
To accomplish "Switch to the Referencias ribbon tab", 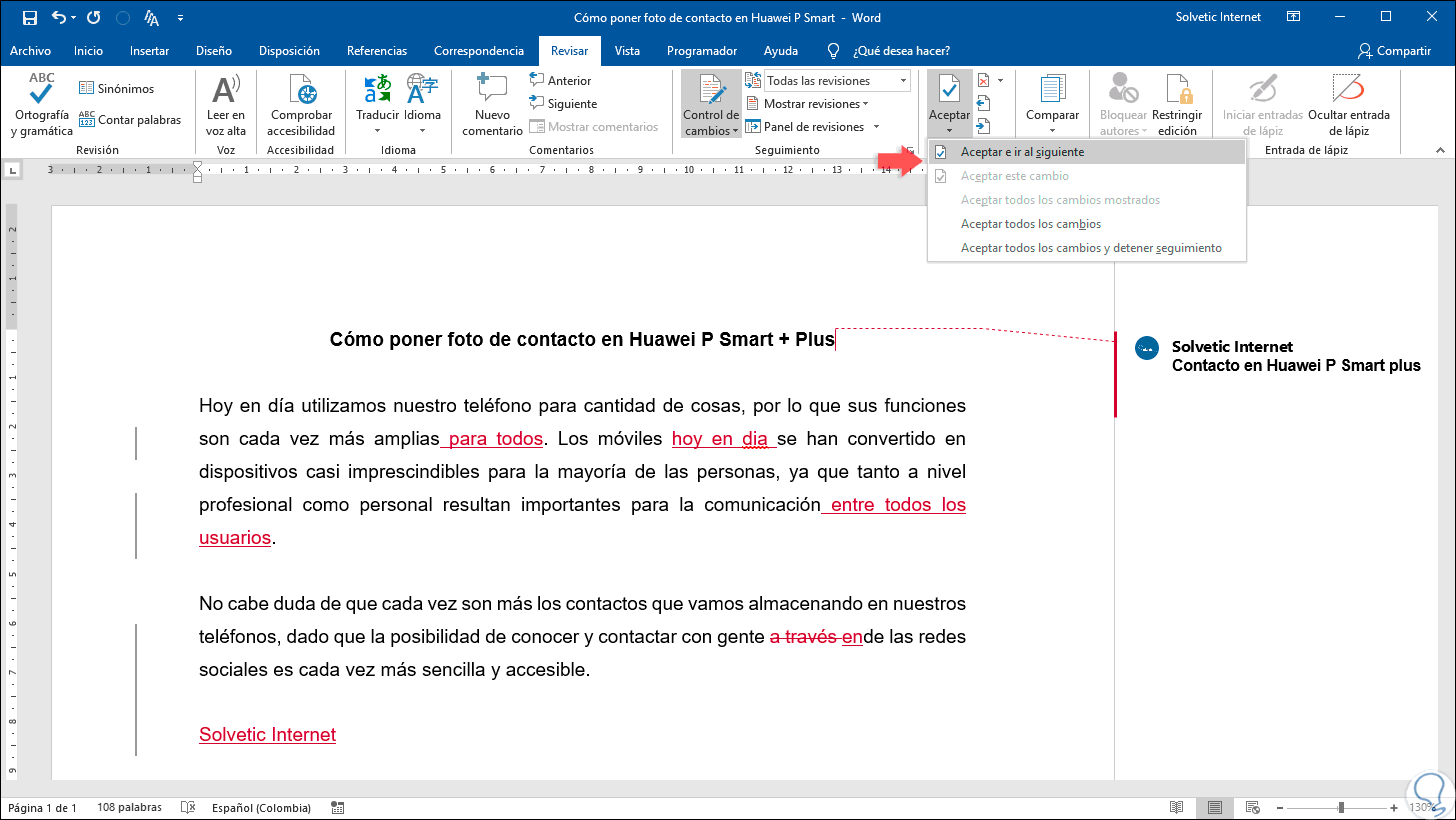I will pos(376,51).
